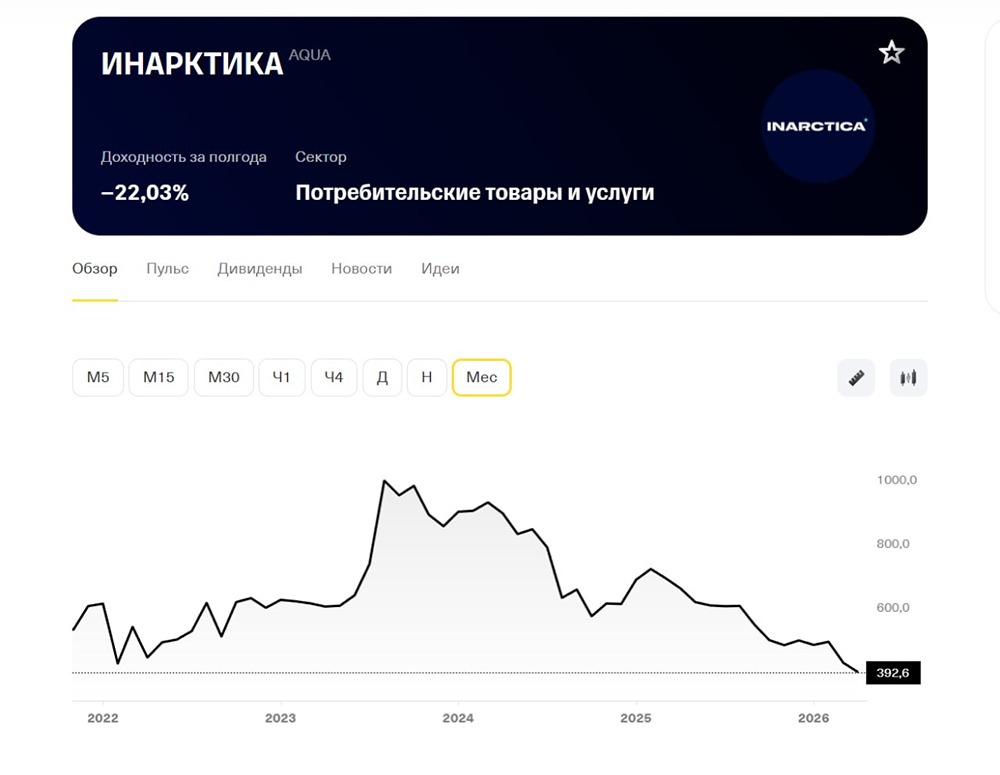Screen dimensions: 1000x775
Task: Enable the daily Д timeframe
Action: tap(382, 377)
